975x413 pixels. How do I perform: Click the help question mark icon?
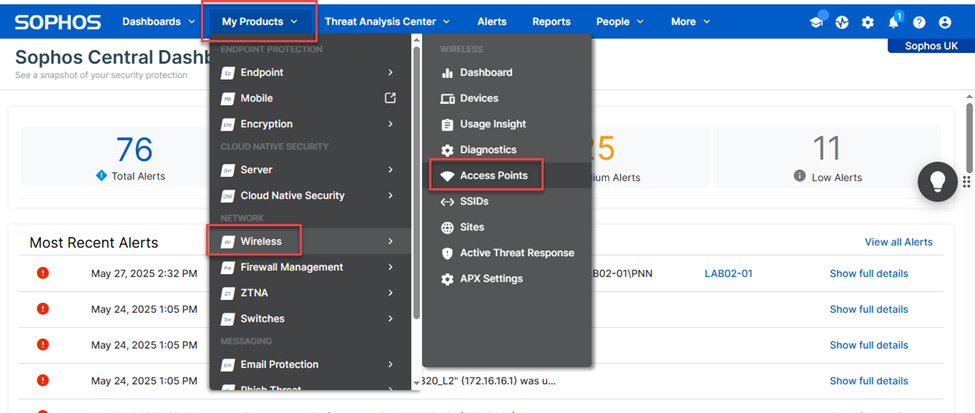919,22
